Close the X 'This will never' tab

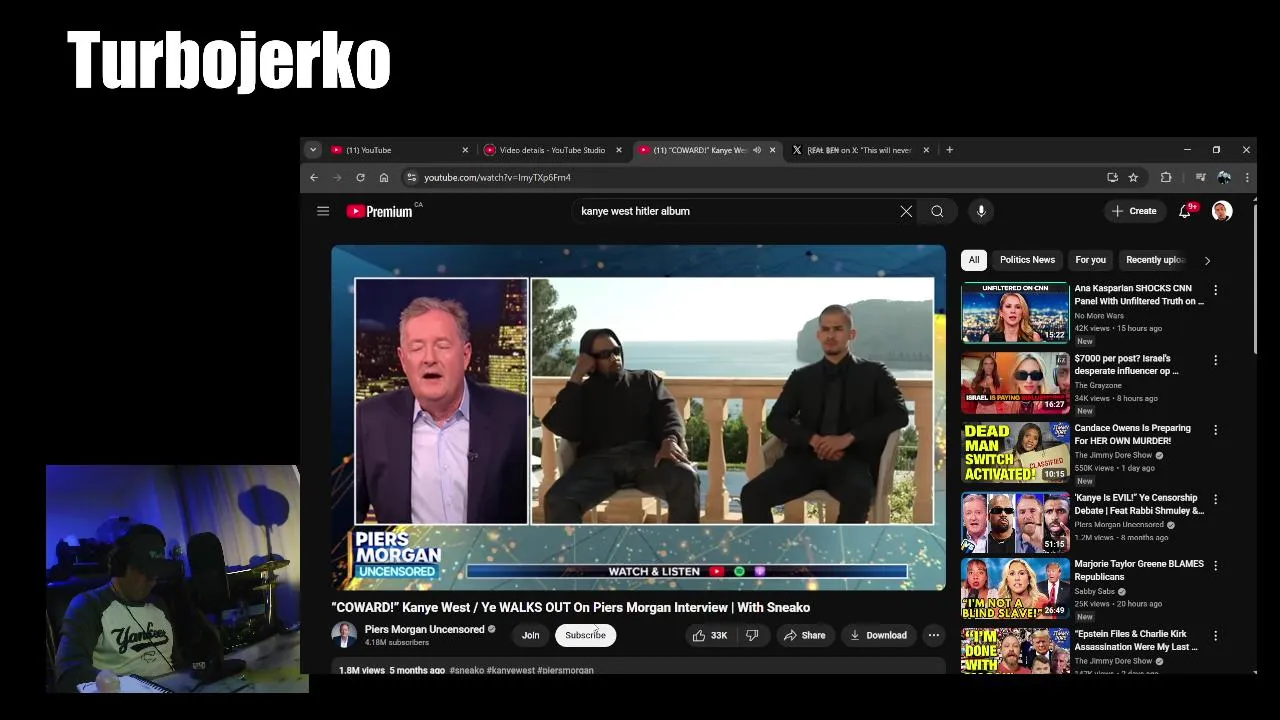click(x=926, y=150)
